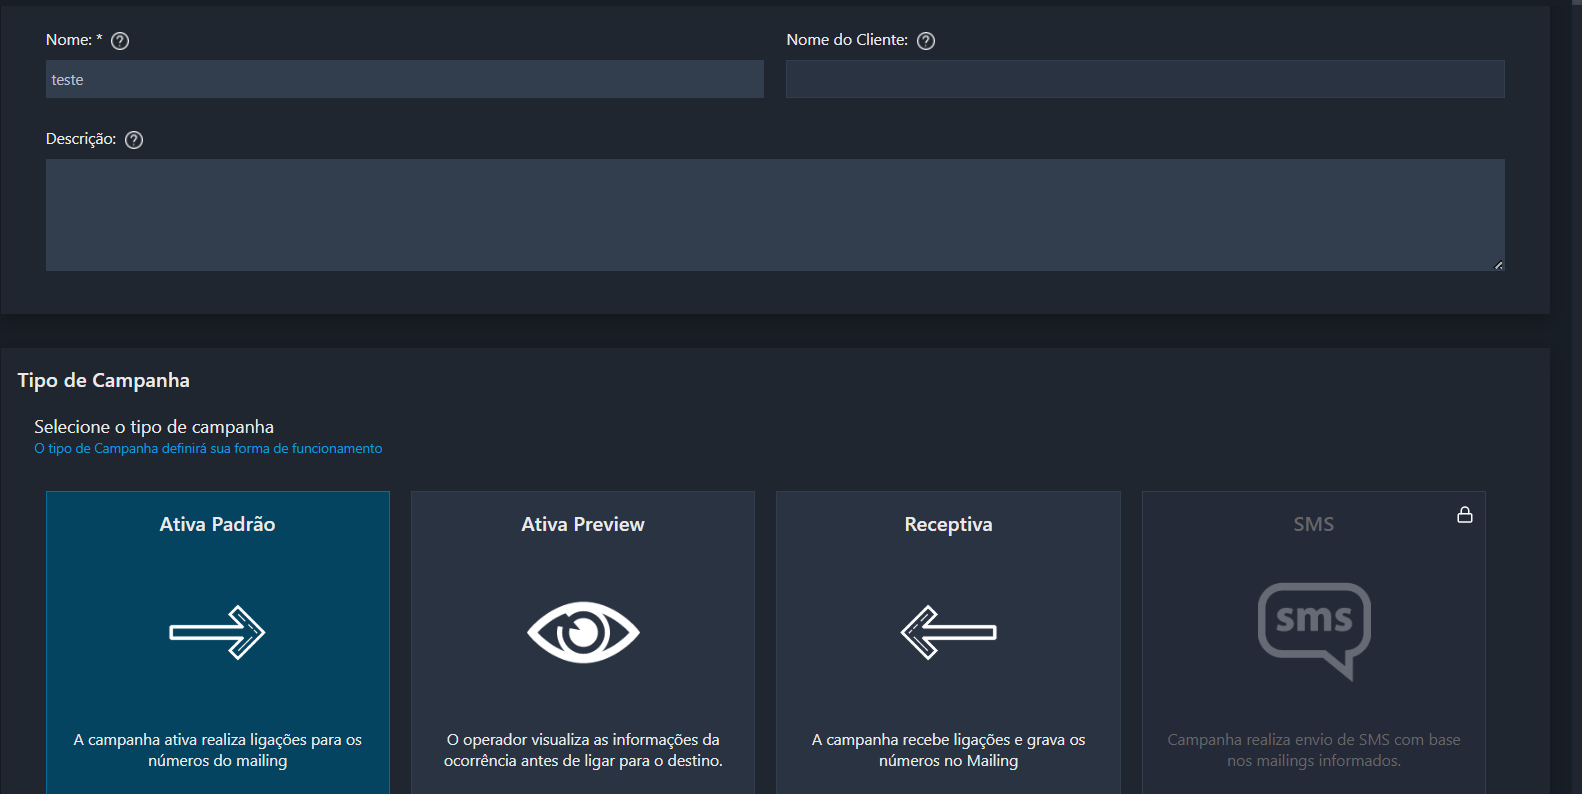Click the right arrow icon in Ativa Padrão
This screenshot has width=1582, height=794.
pos(217,632)
